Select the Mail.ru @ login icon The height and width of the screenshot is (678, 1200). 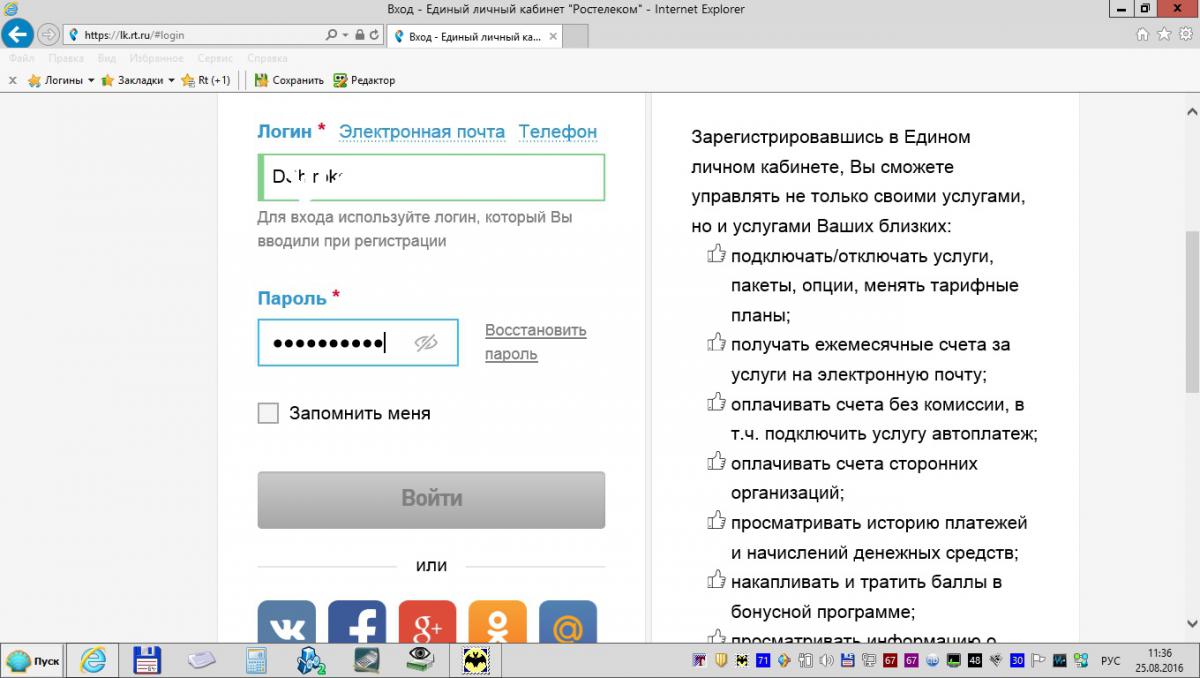point(567,624)
